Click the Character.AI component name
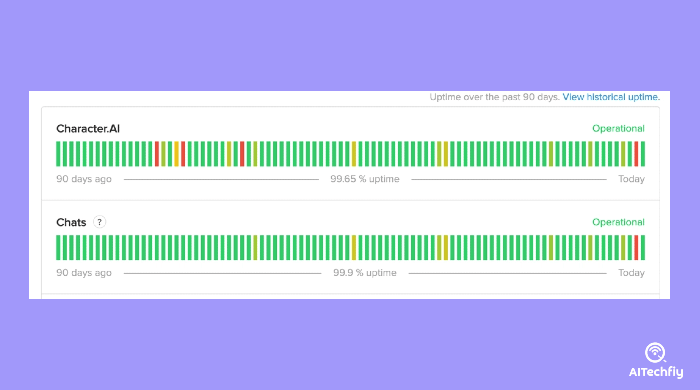 (88, 129)
